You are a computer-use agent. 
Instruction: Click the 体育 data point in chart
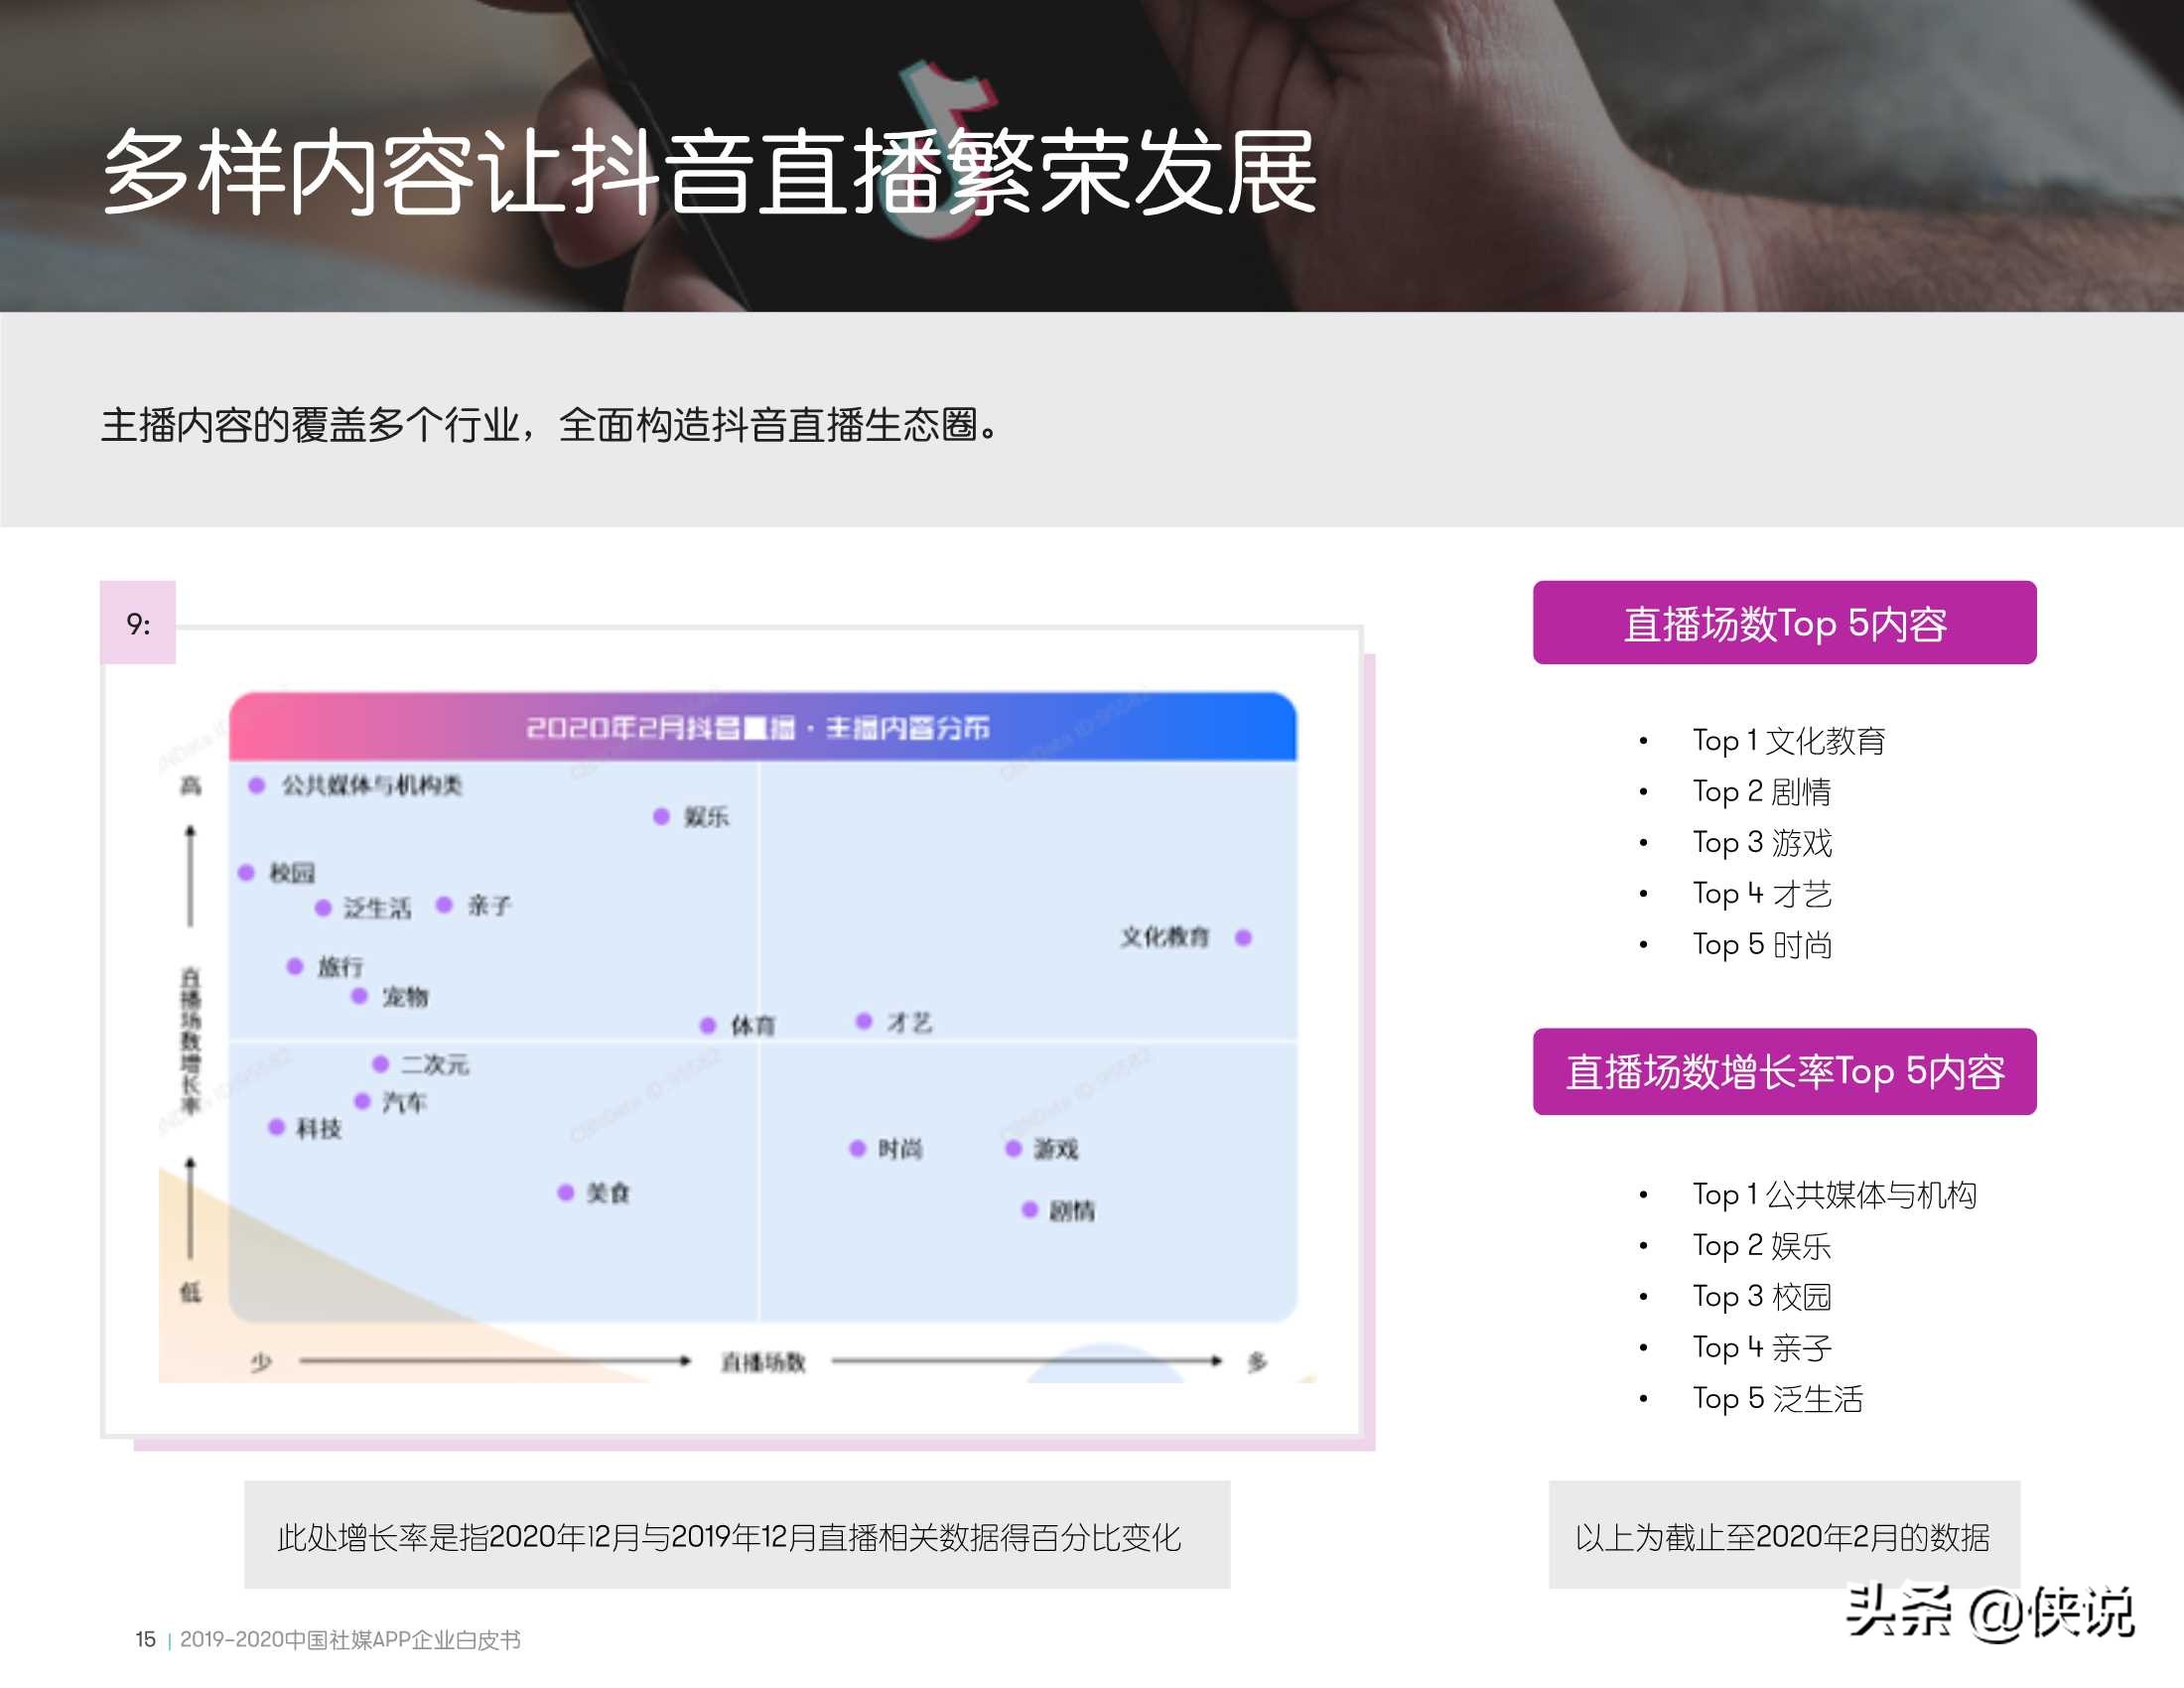[708, 1025]
